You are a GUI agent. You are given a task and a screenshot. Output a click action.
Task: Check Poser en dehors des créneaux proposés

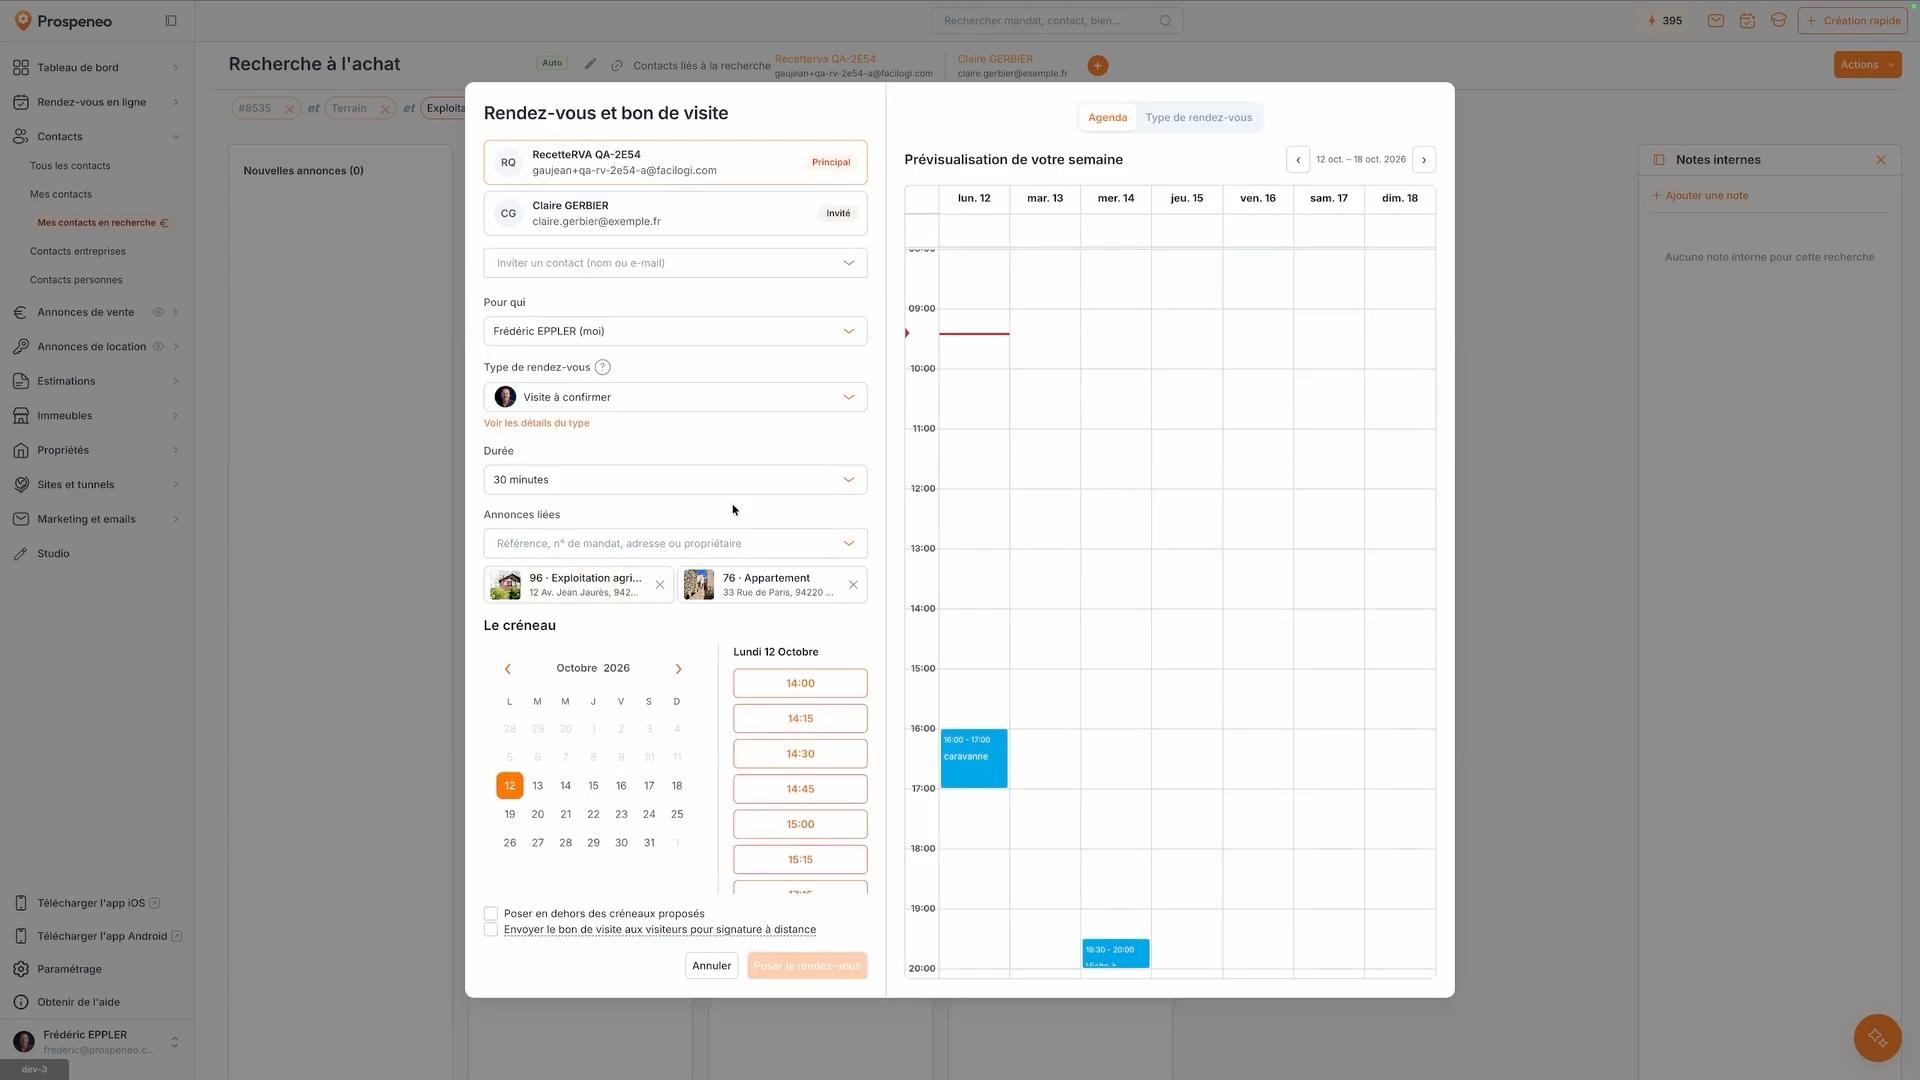tap(491, 914)
